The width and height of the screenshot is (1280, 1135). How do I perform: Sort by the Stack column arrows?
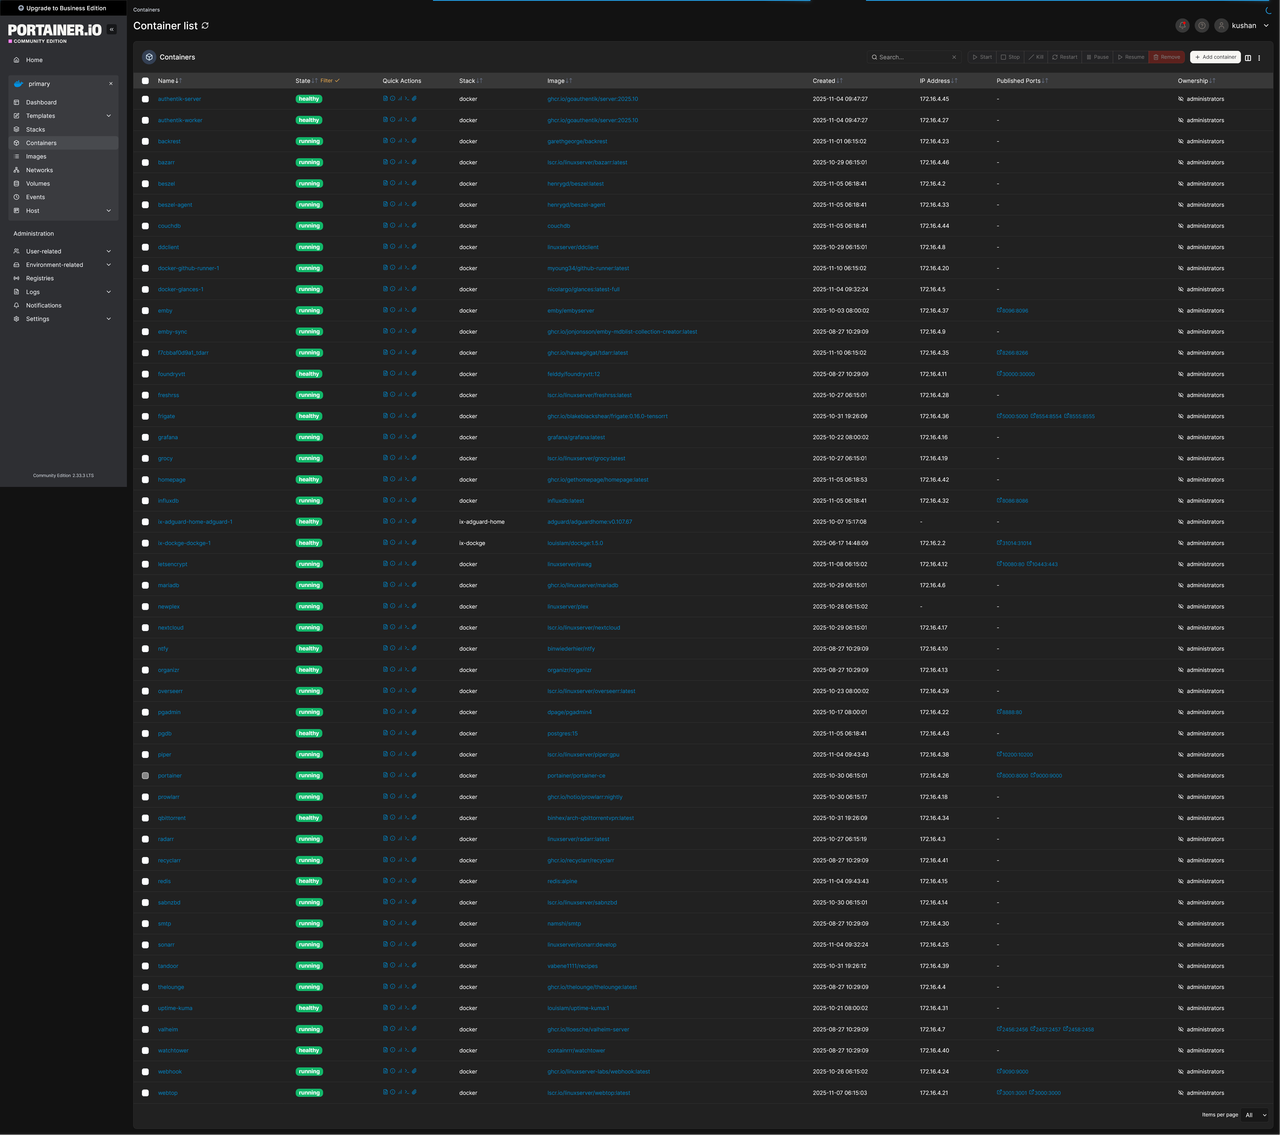480,81
